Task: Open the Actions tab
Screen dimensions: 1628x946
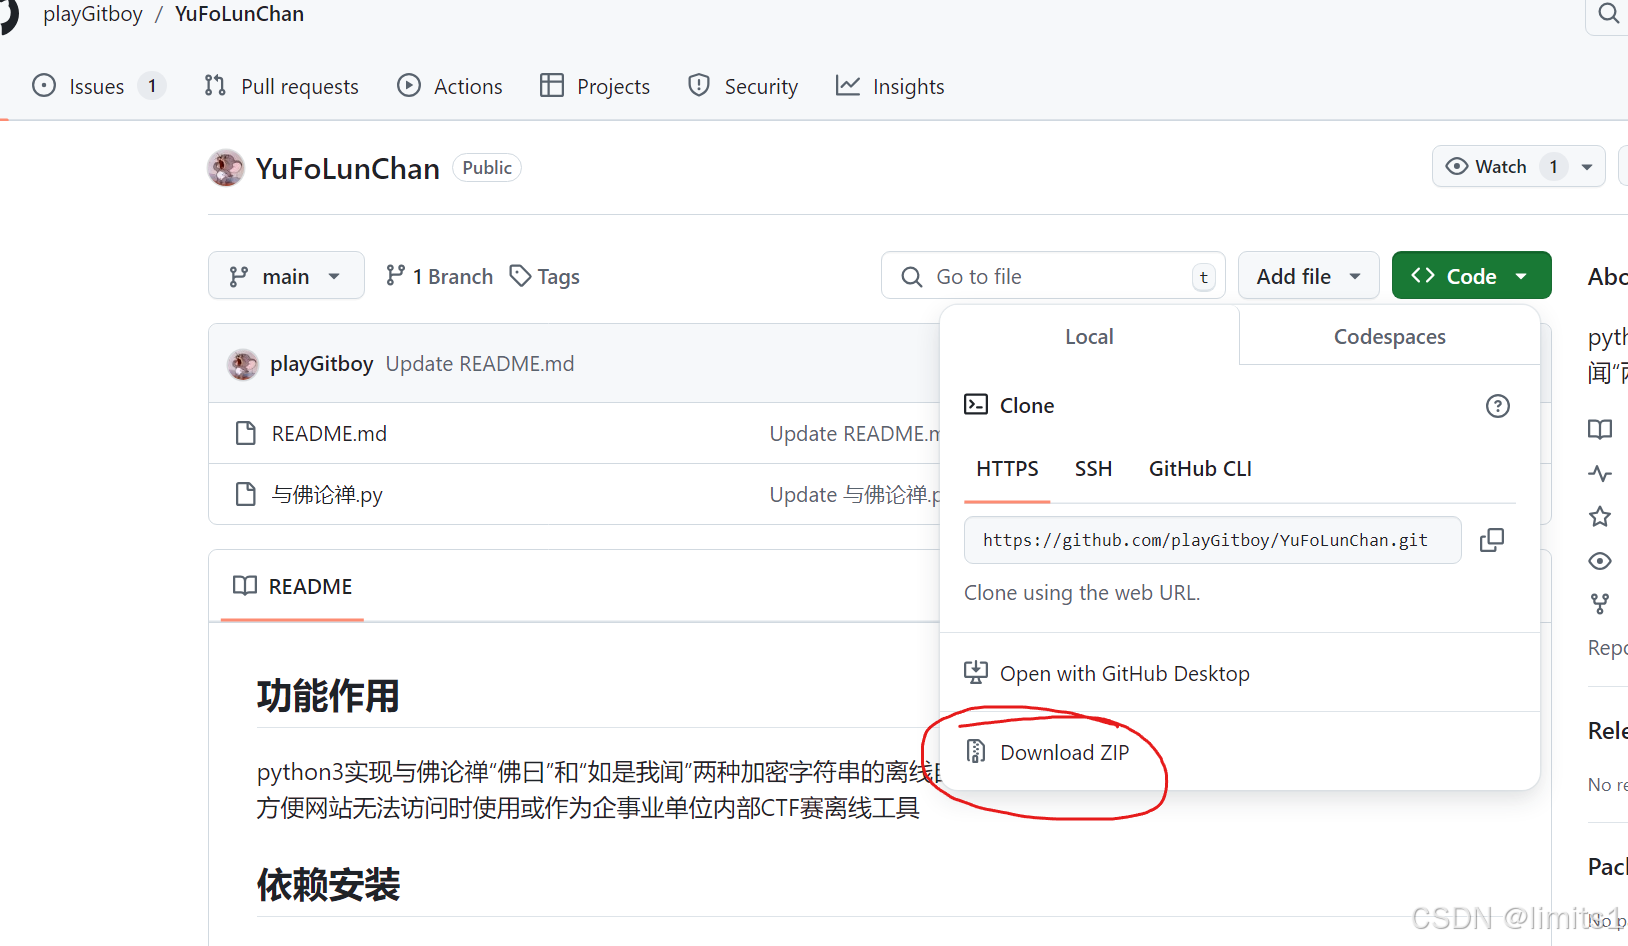Action: point(450,86)
